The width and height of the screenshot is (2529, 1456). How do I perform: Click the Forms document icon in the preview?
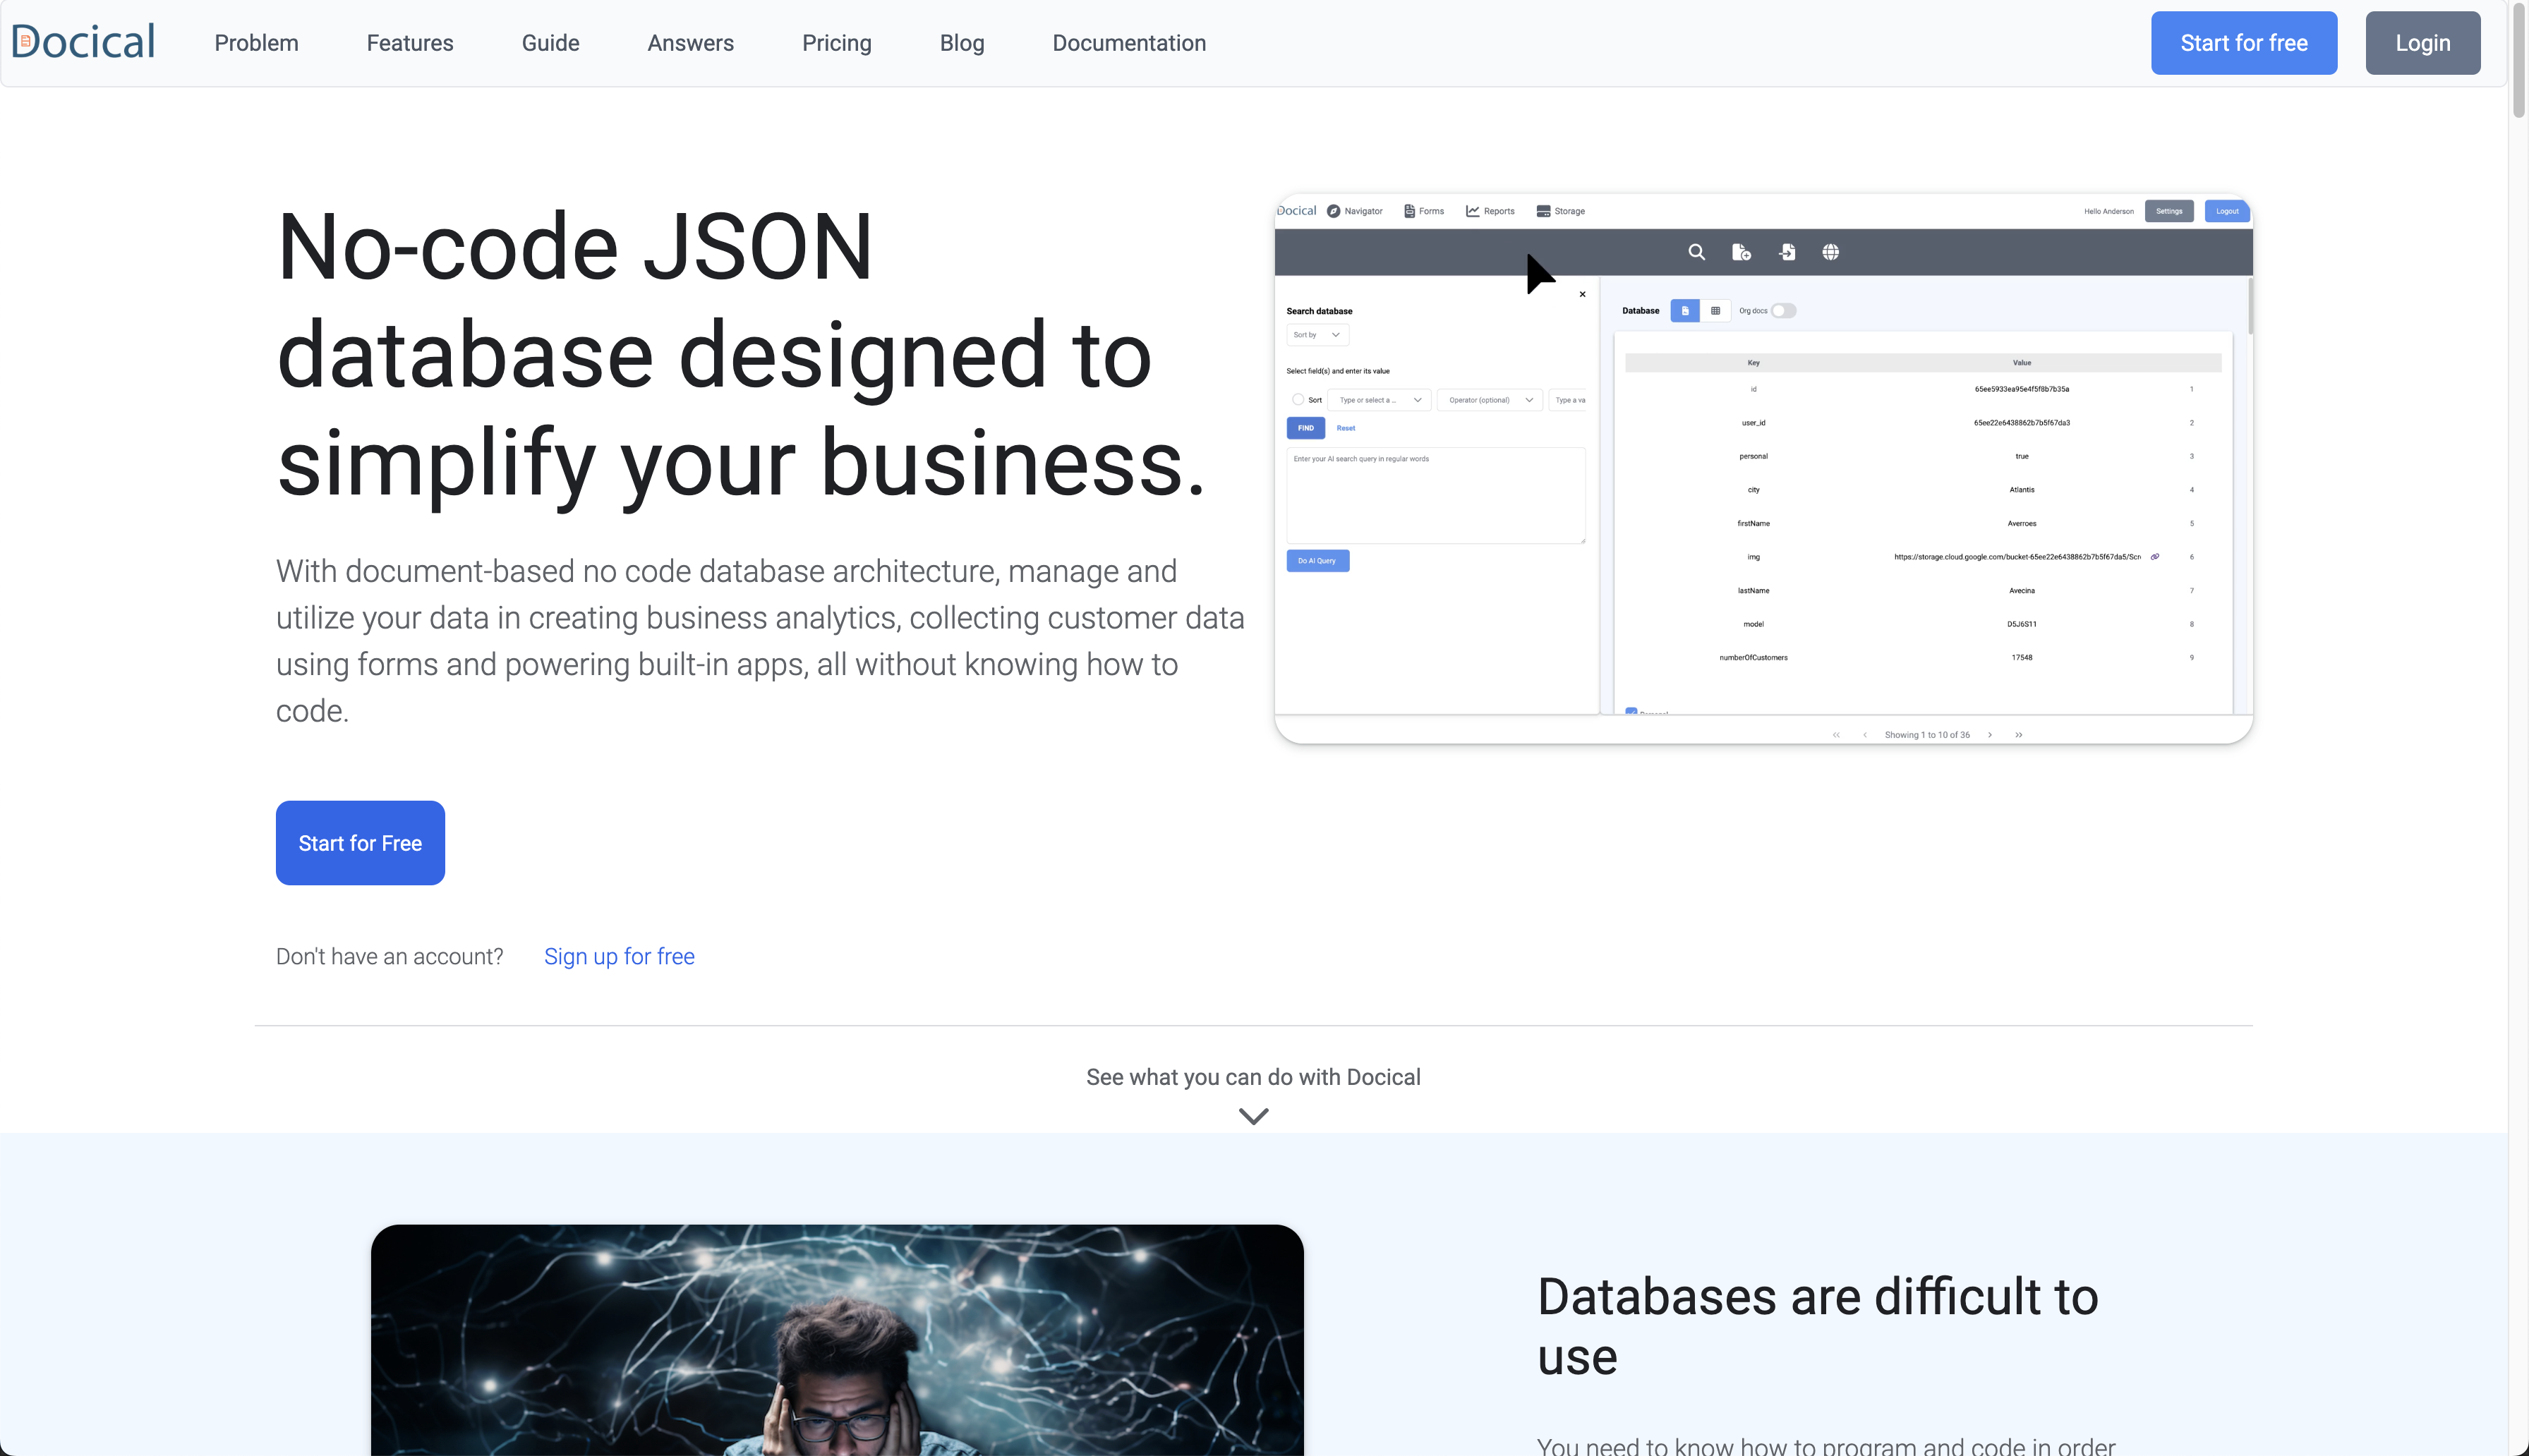1409,211
